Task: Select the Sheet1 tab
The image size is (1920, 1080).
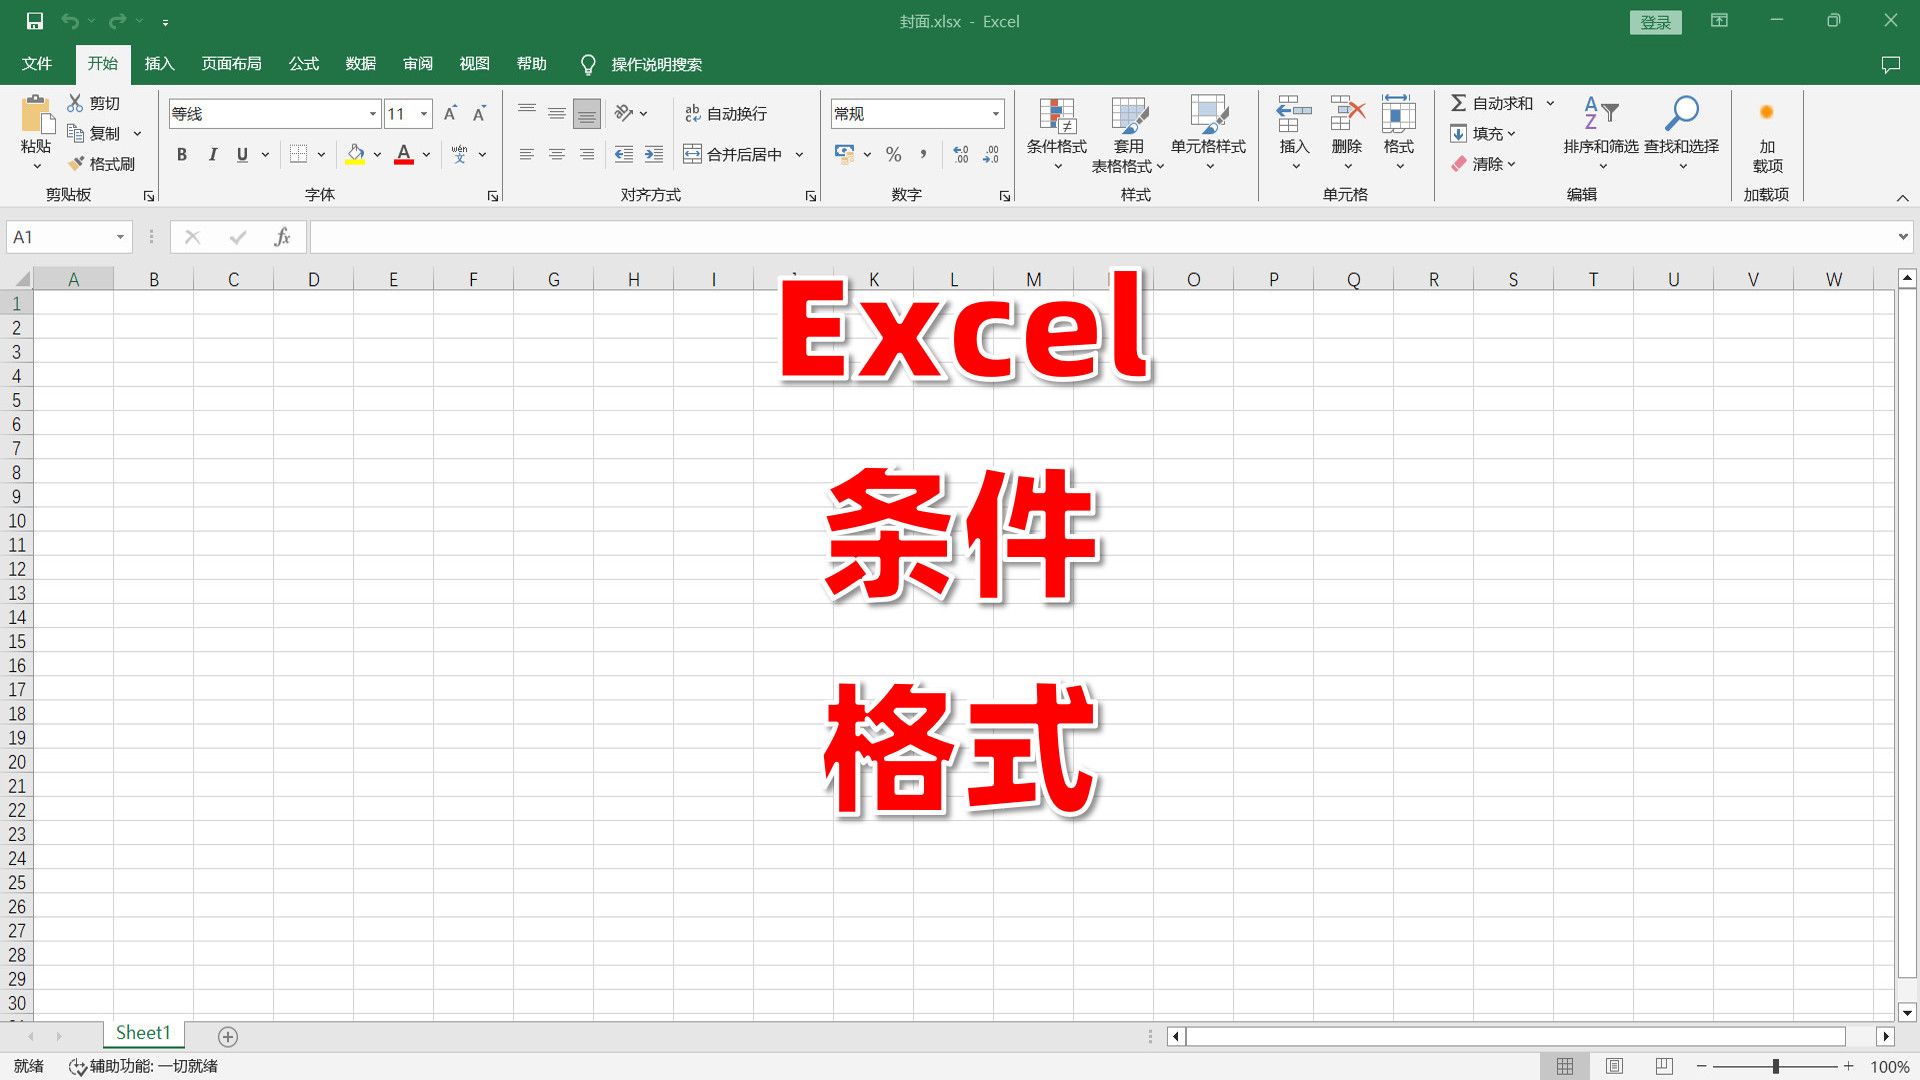Action: tap(143, 1033)
